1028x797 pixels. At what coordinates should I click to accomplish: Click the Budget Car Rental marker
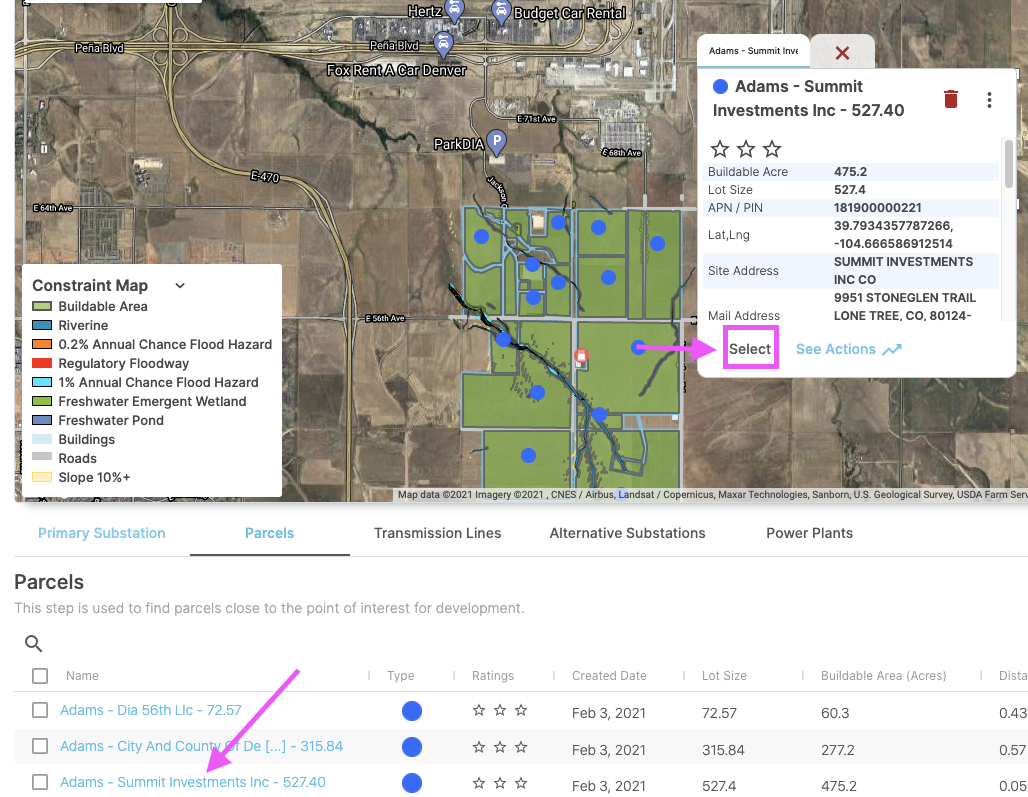[x=501, y=11]
